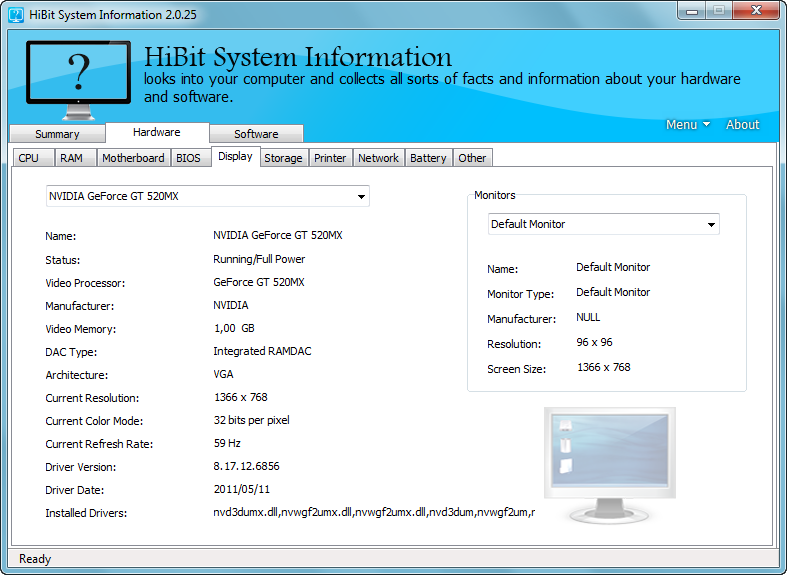The image size is (787, 575).
Task: Open the Network tab
Action: pos(378,158)
